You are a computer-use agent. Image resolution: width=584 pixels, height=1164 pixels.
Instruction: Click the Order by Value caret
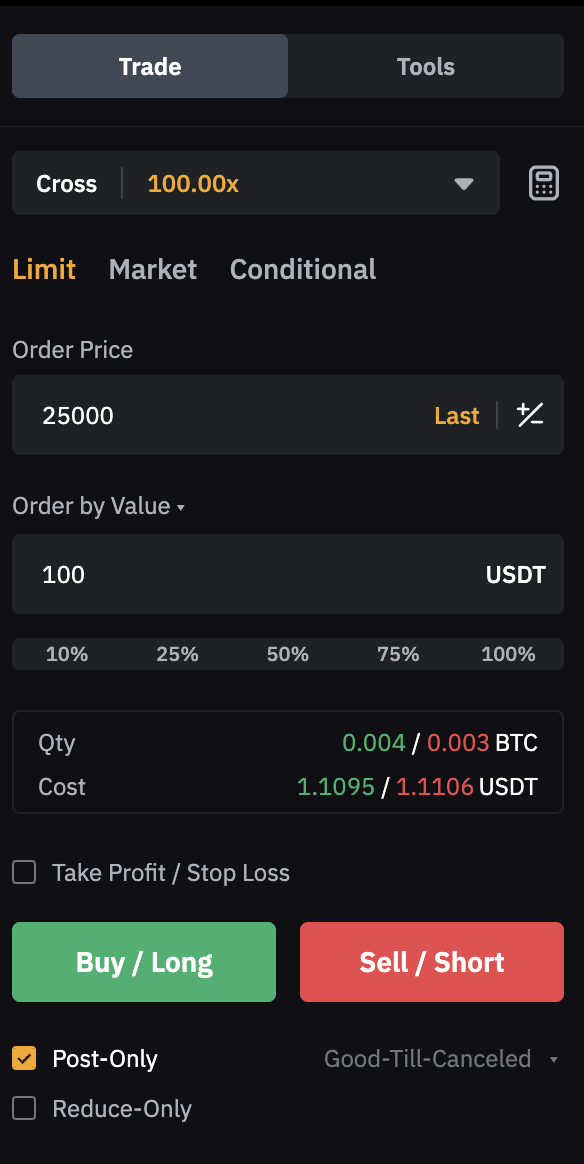tap(180, 508)
